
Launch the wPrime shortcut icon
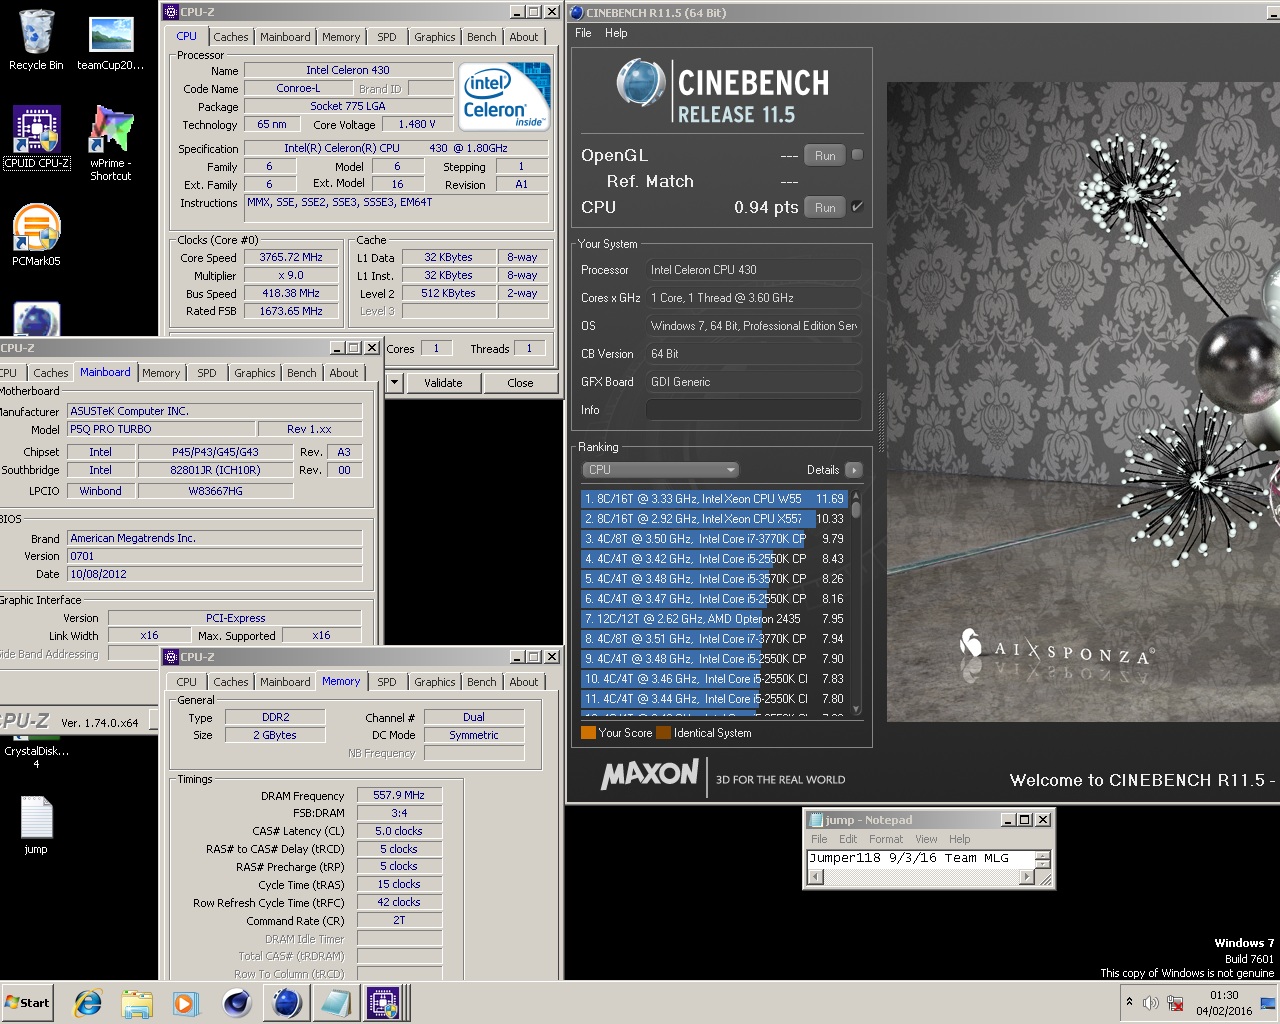tap(111, 142)
